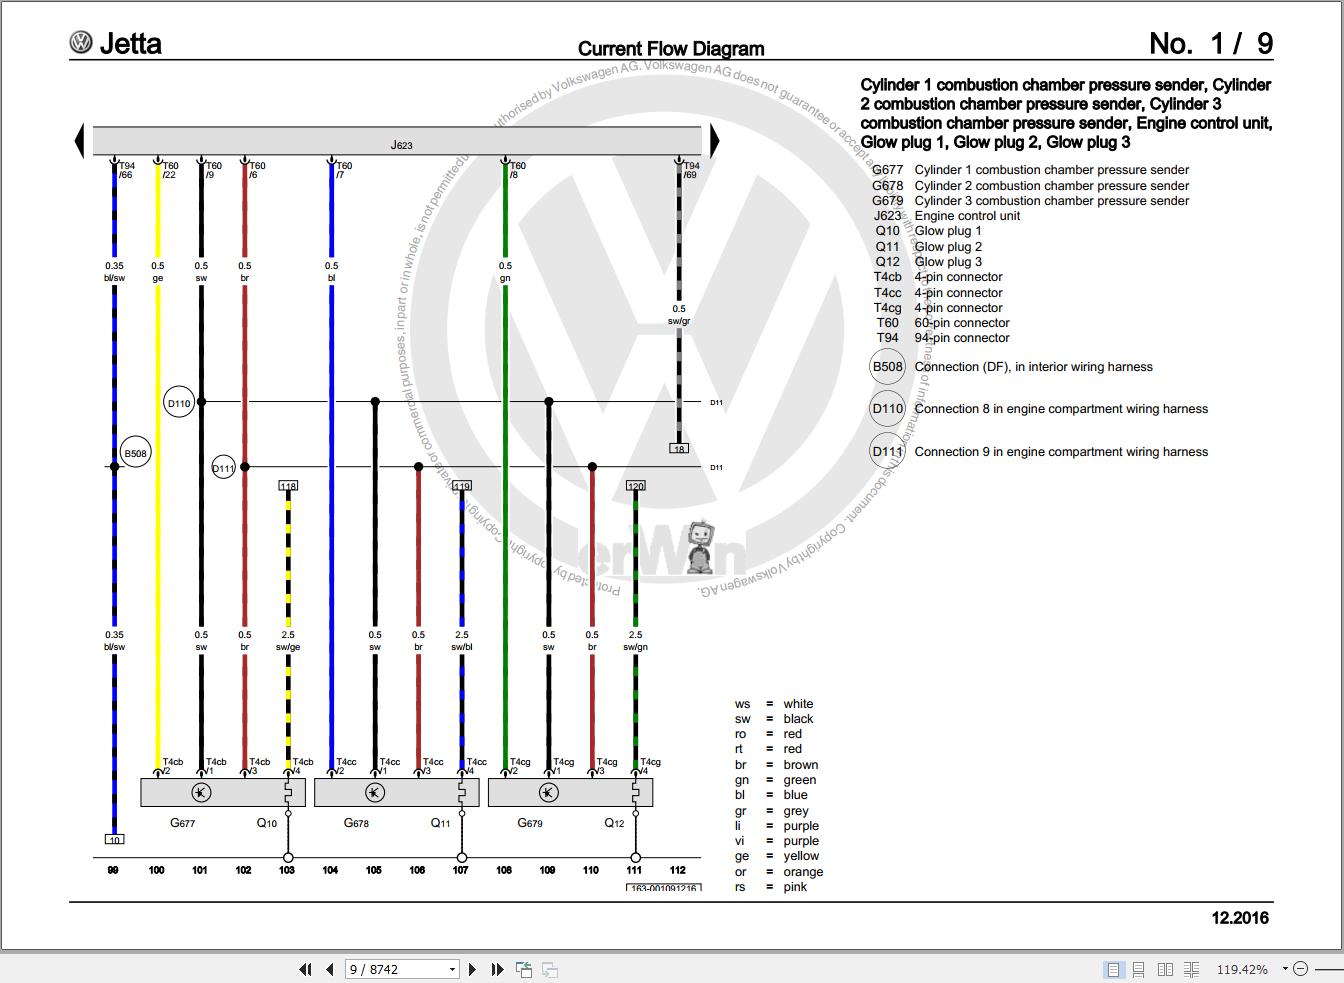Click the legend B508 circle symbol
This screenshot has width=1344, height=983.
(x=888, y=367)
